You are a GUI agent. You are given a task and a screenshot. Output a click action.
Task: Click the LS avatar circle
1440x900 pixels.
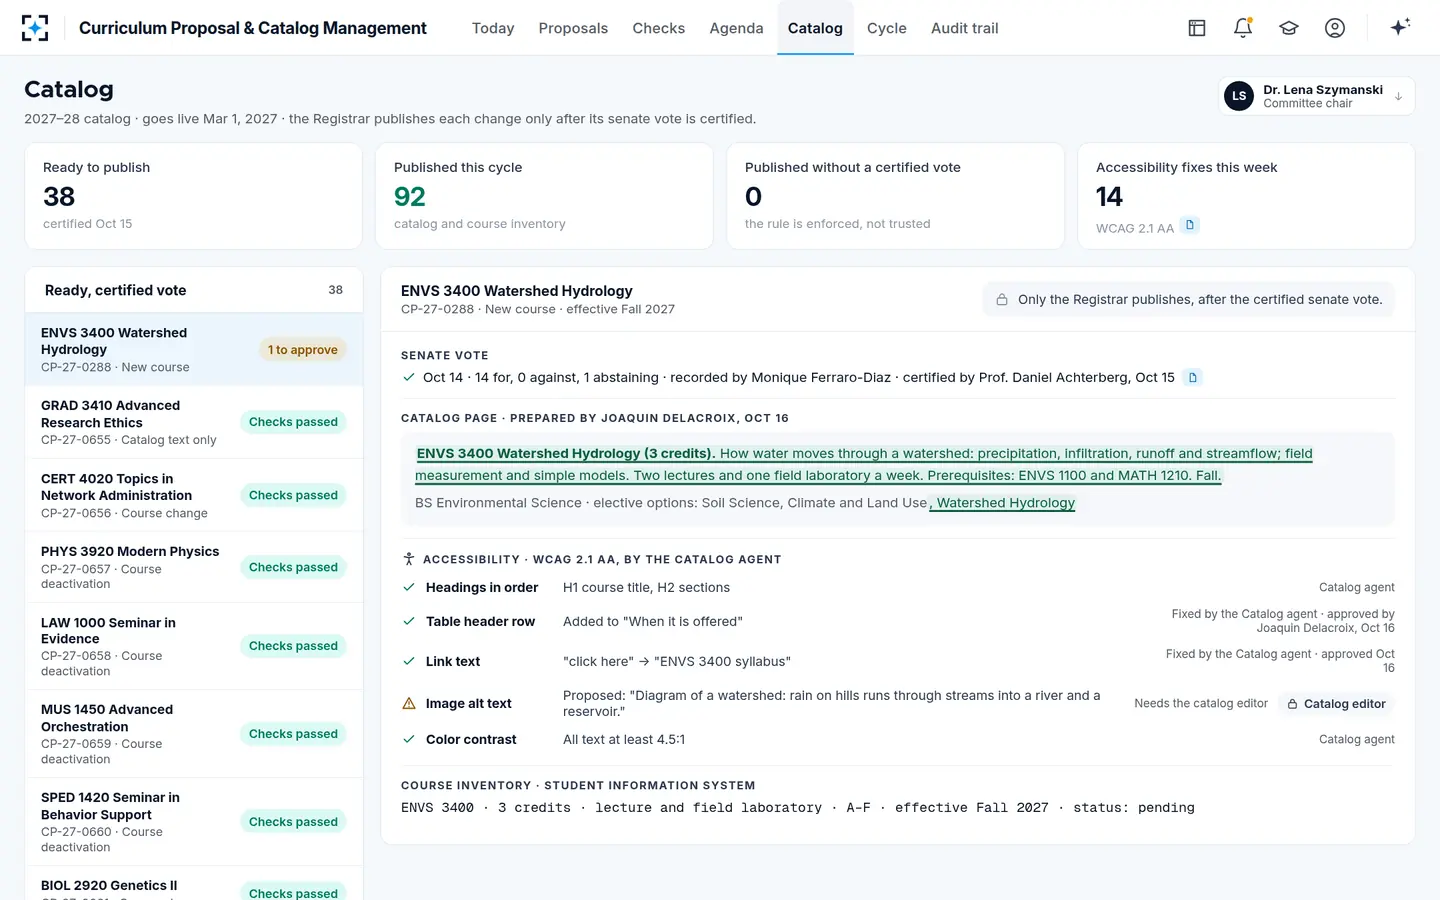click(x=1239, y=96)
